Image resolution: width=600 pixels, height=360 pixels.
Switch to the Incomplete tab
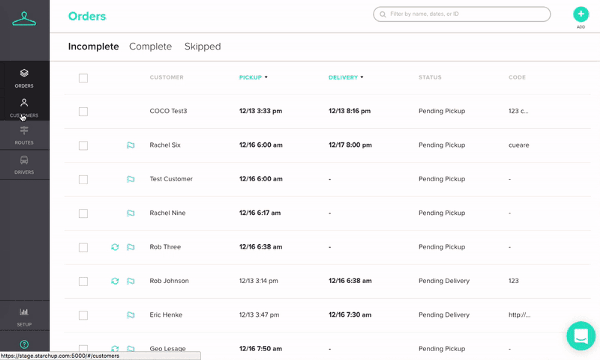93,47
